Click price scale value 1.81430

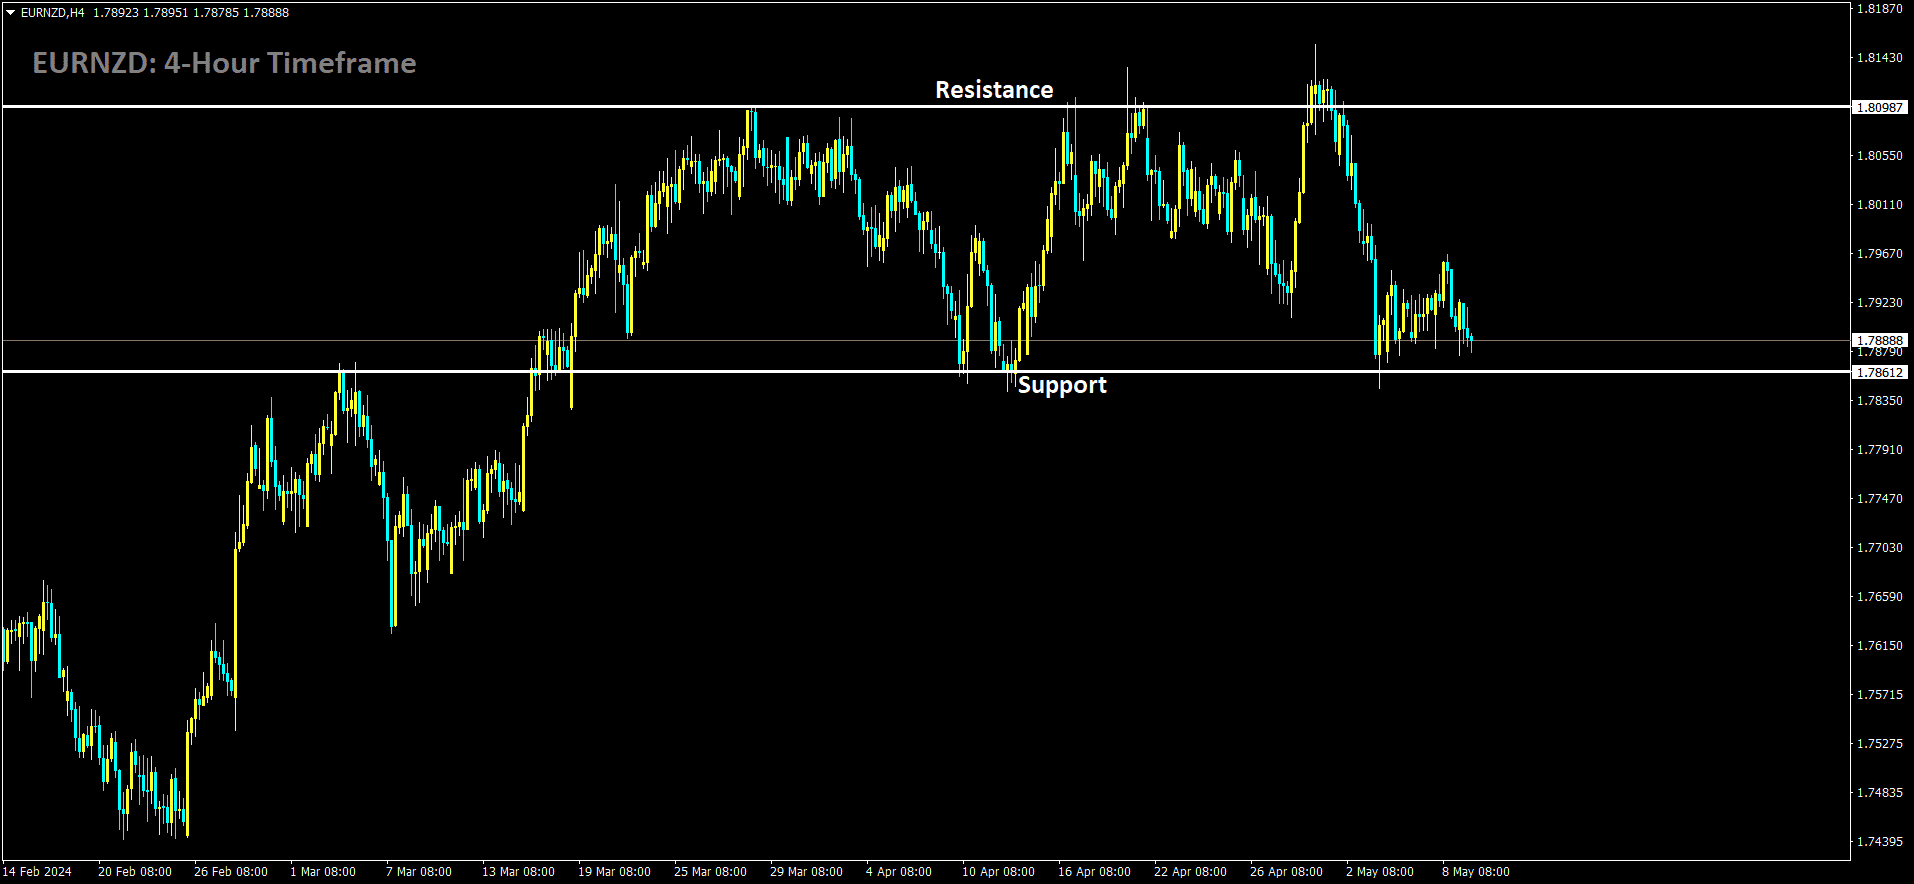pyautogui.click(x=1880, y=57)
